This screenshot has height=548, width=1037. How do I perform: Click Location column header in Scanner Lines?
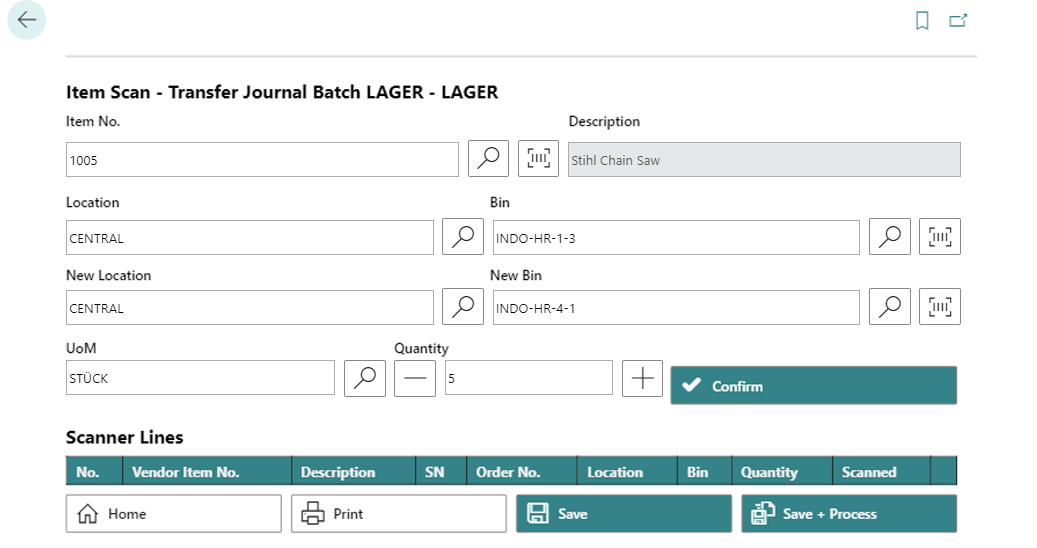click(x=628, y=471)
